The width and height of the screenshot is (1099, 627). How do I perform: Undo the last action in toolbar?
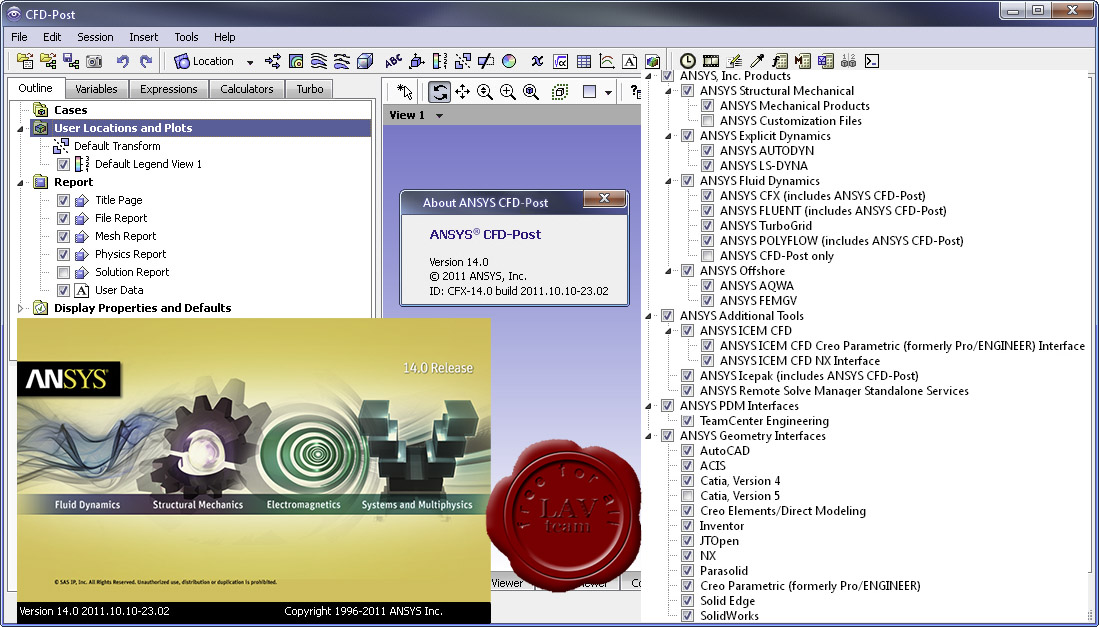click(123, 61)
